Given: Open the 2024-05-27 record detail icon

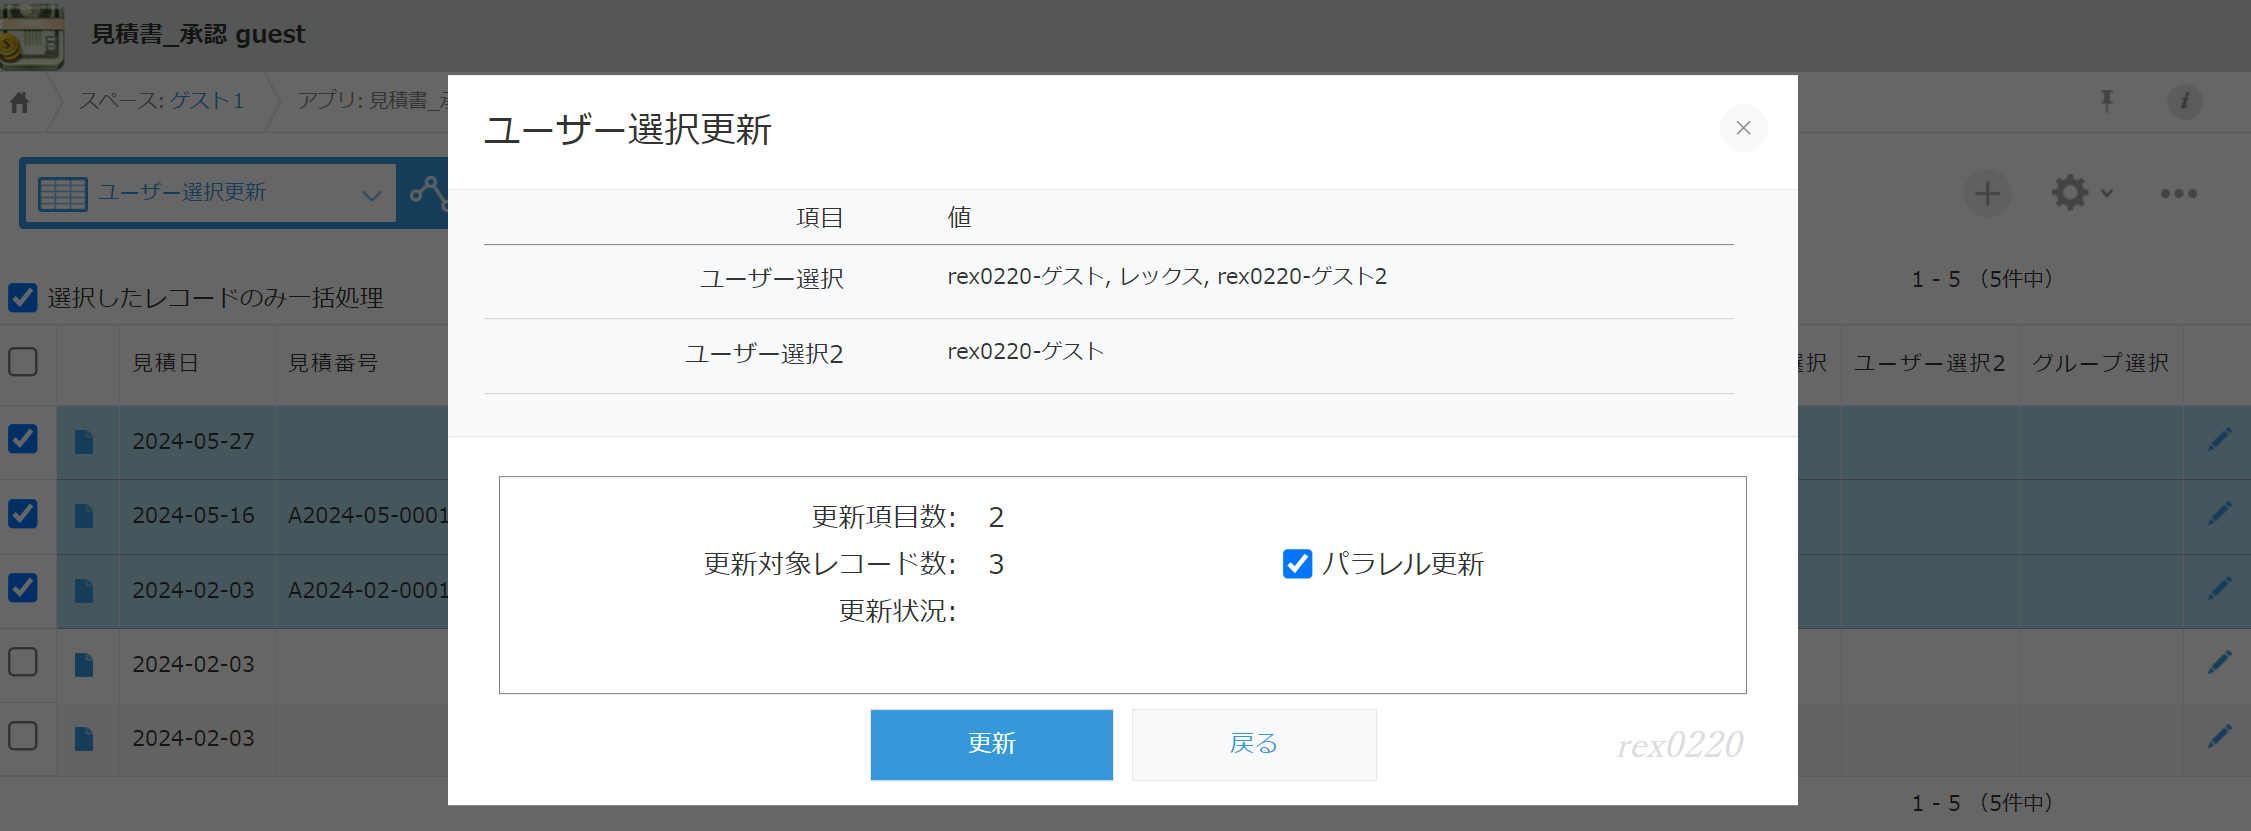Looking at the screenshot, I should 84,441.
